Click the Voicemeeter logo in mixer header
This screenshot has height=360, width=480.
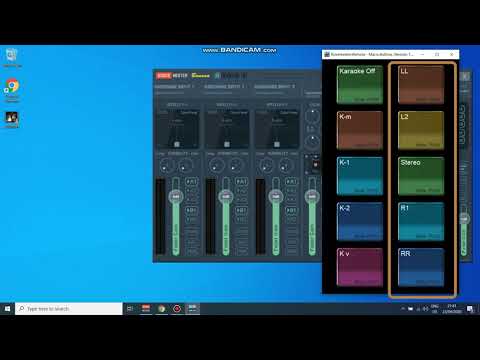coord(172,76)
